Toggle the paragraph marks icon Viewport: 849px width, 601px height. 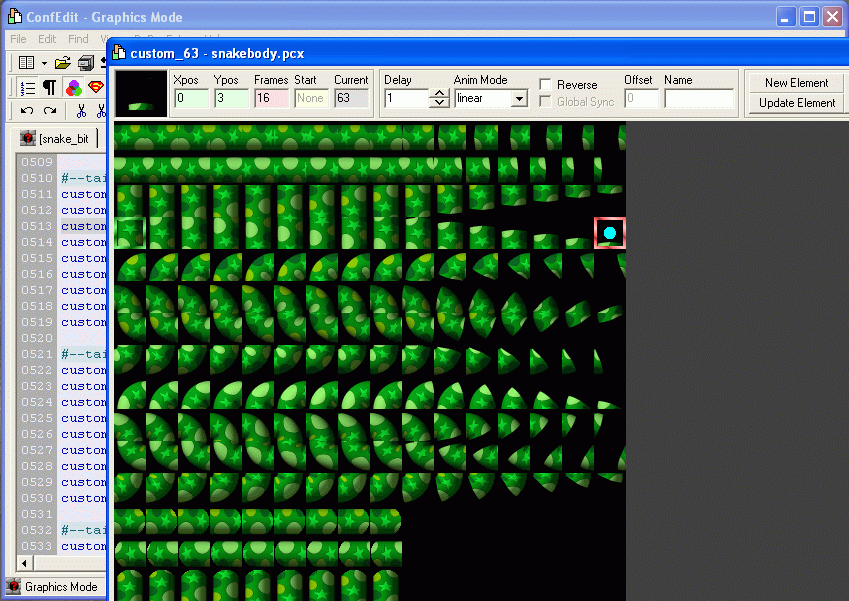48,88
